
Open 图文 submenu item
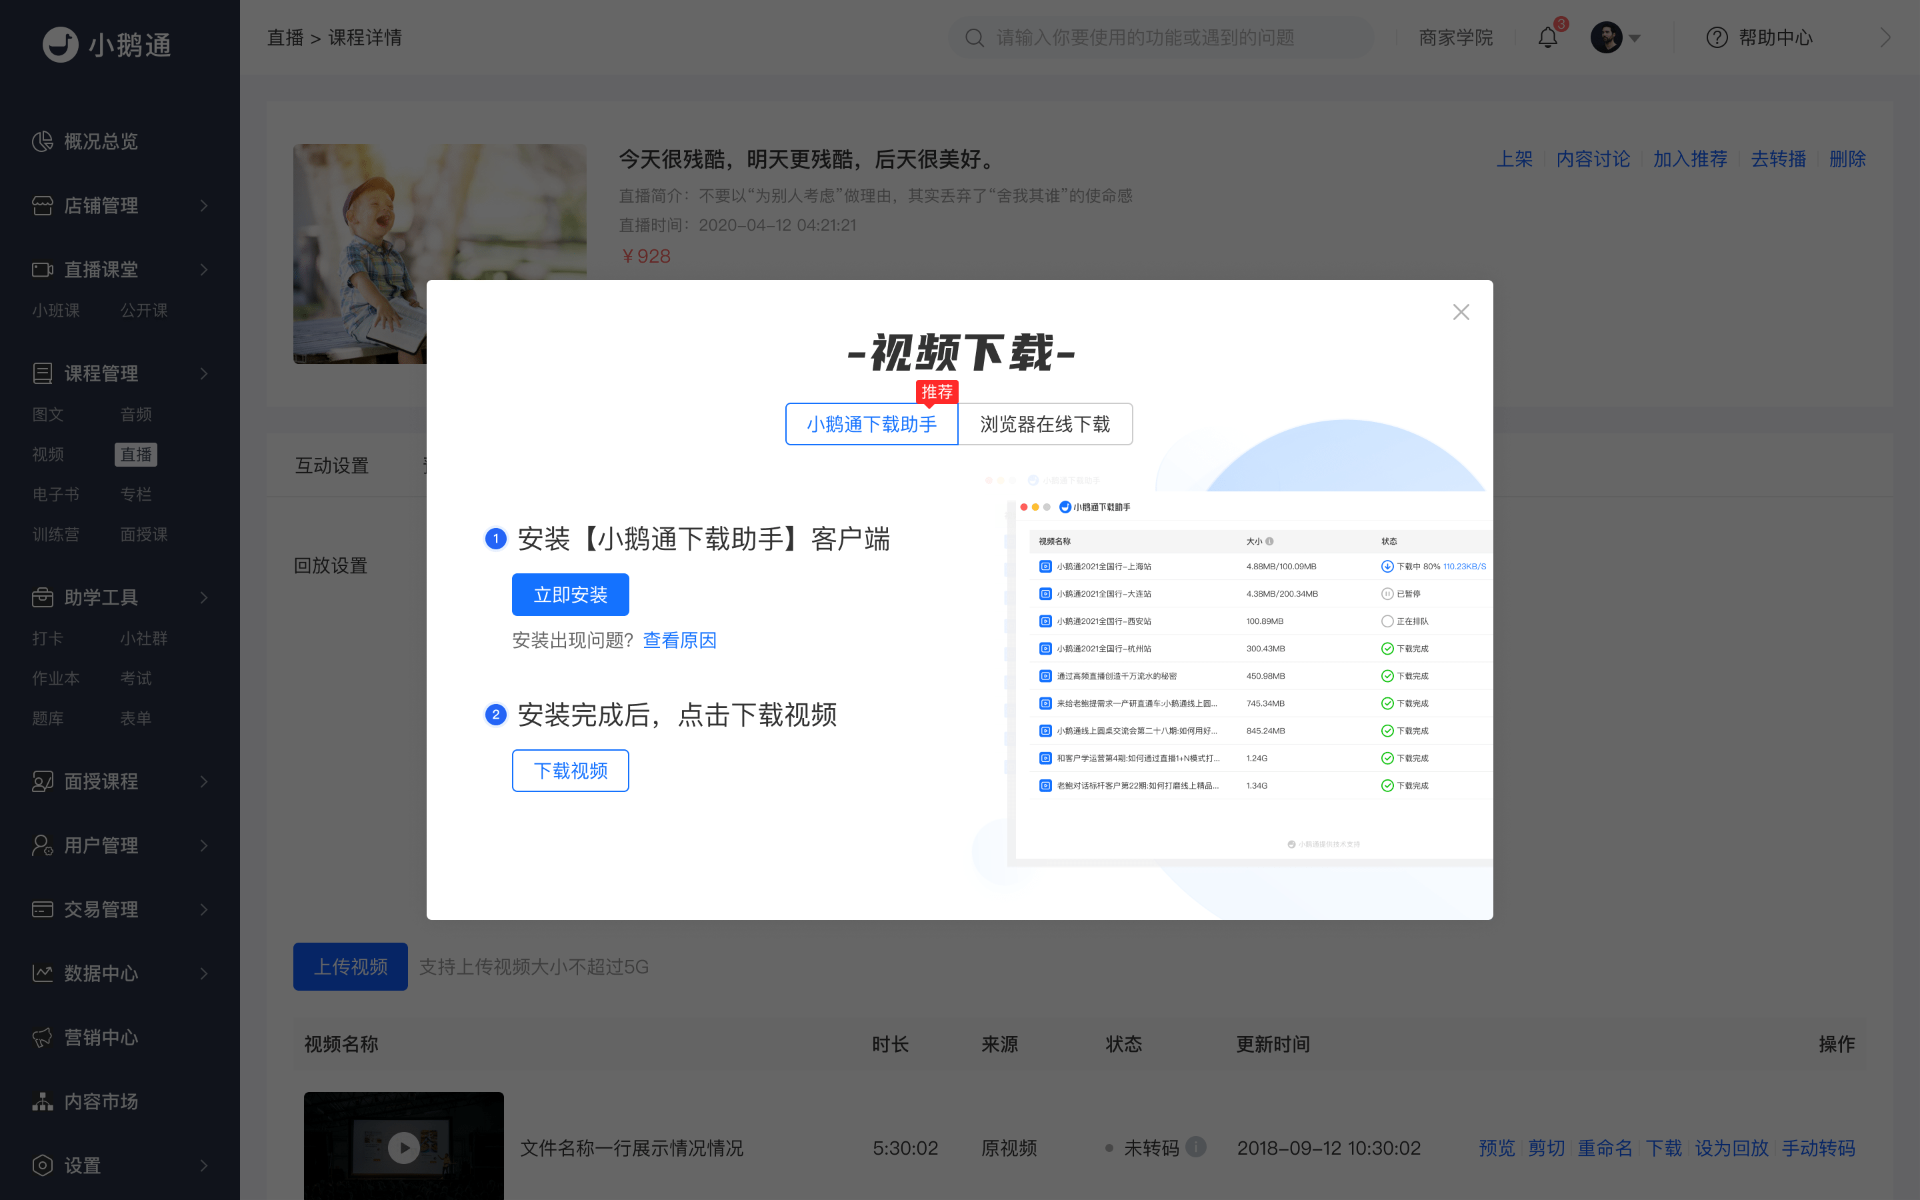point(48,414)
